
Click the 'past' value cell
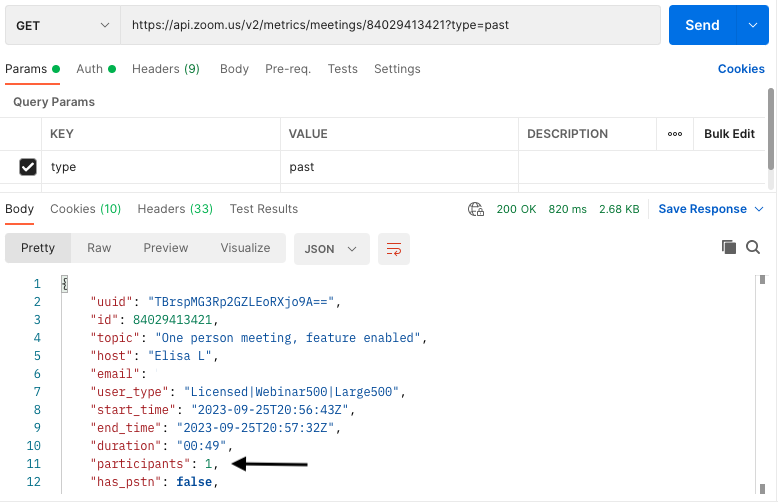click(399, 167)
